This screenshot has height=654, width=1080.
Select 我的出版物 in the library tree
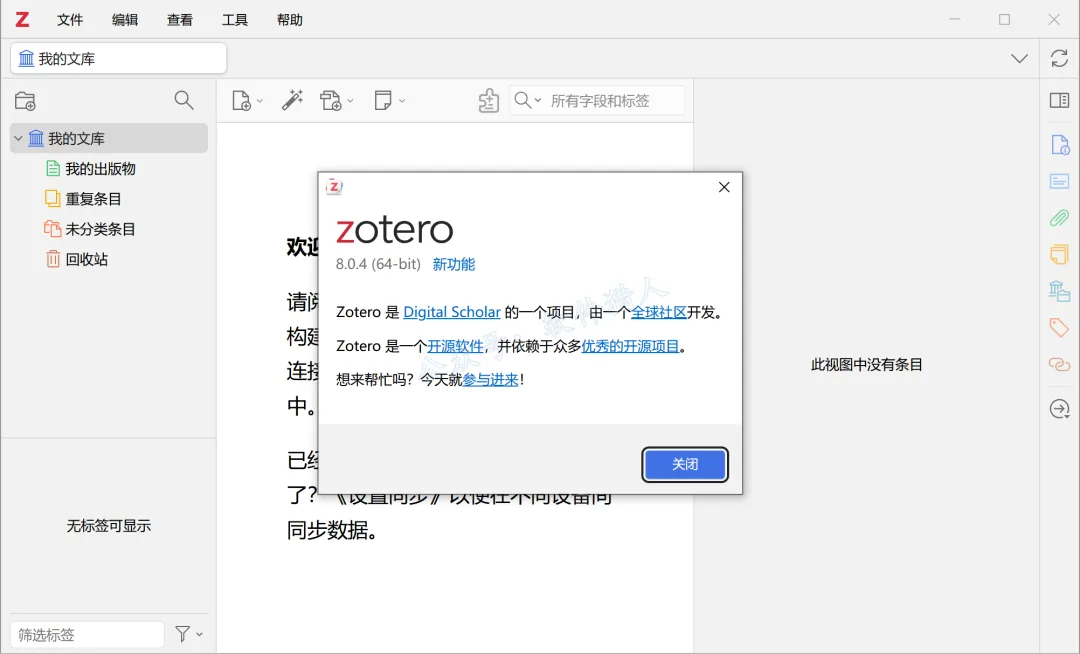pyautogui.click(x=109, y=169)
